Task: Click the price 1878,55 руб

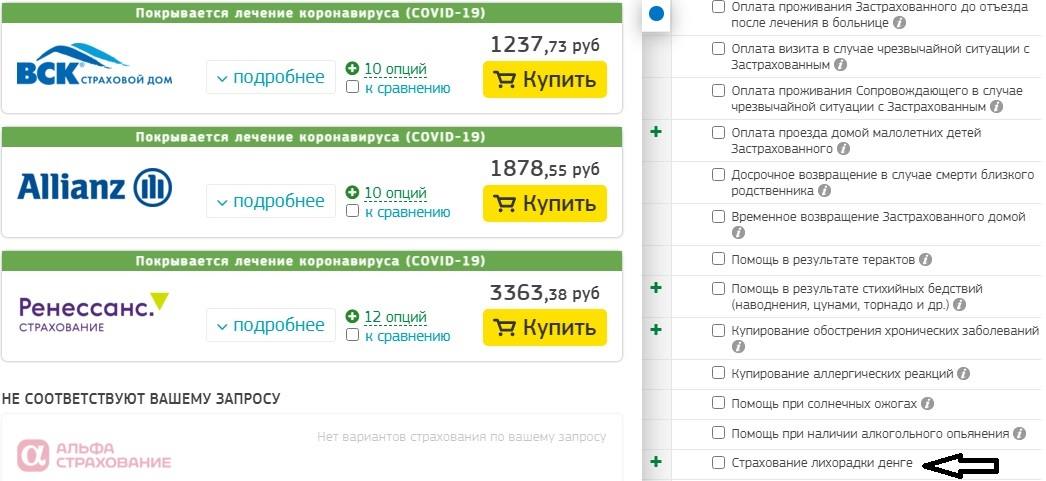Action: coord(545,169)
